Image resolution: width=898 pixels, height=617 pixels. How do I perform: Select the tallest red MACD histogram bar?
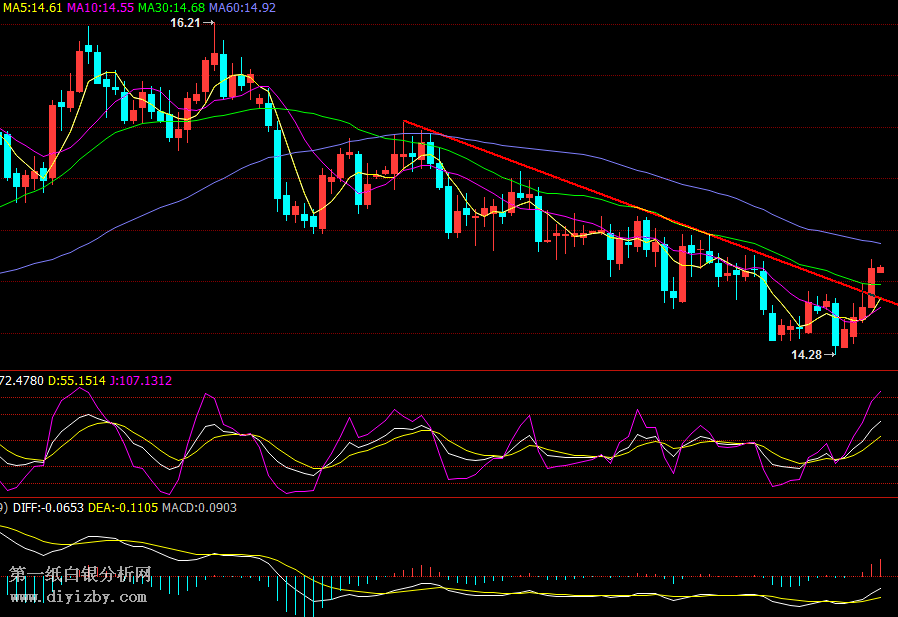pyautogui.click(x=881, y=567)
